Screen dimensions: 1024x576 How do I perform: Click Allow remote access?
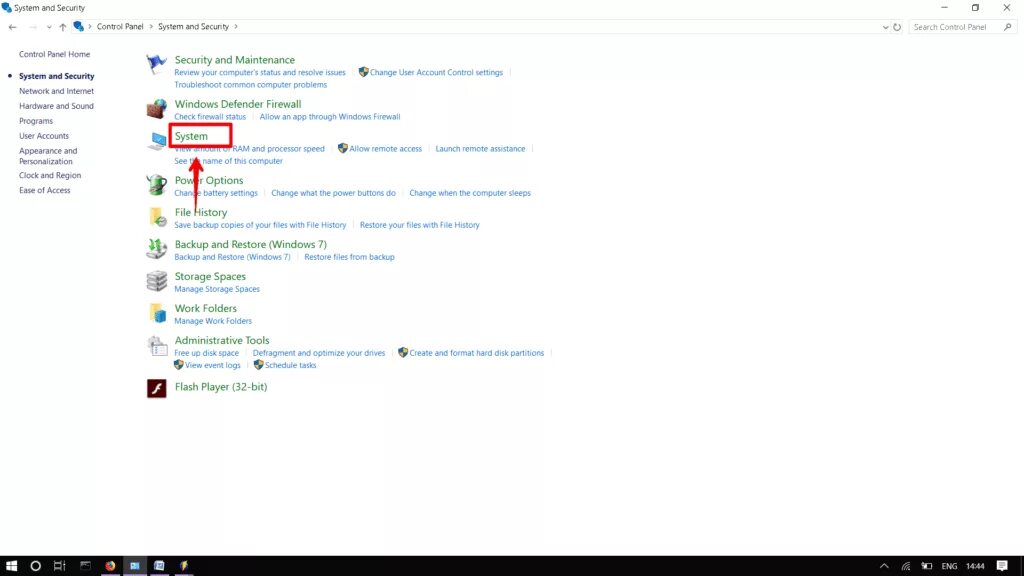[x=385, y=149]
